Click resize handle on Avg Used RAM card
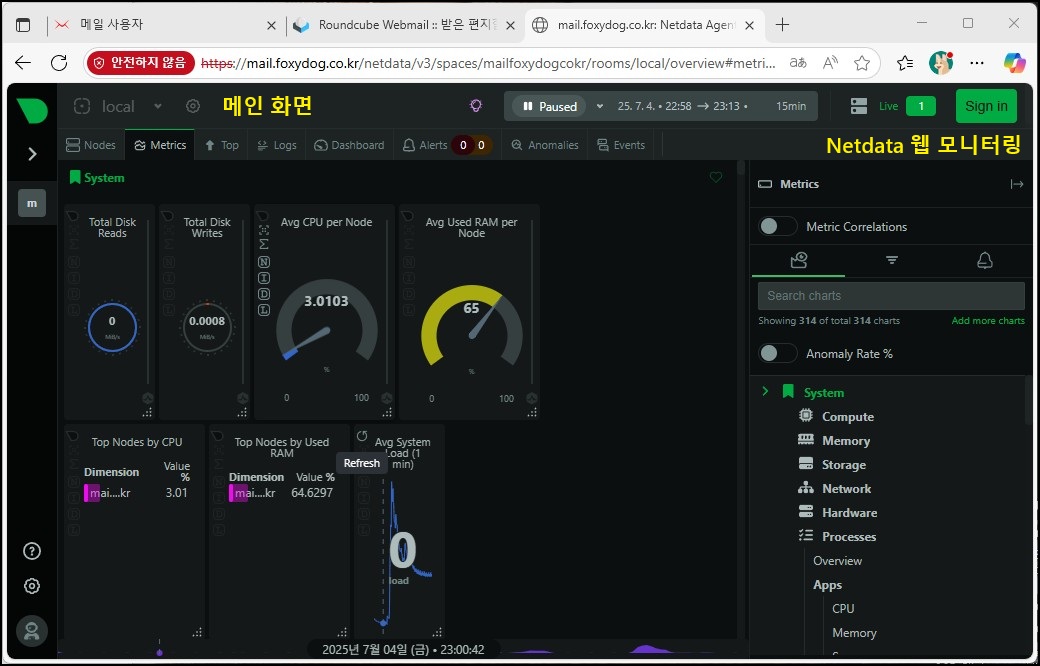 click(x=532, y=413)
